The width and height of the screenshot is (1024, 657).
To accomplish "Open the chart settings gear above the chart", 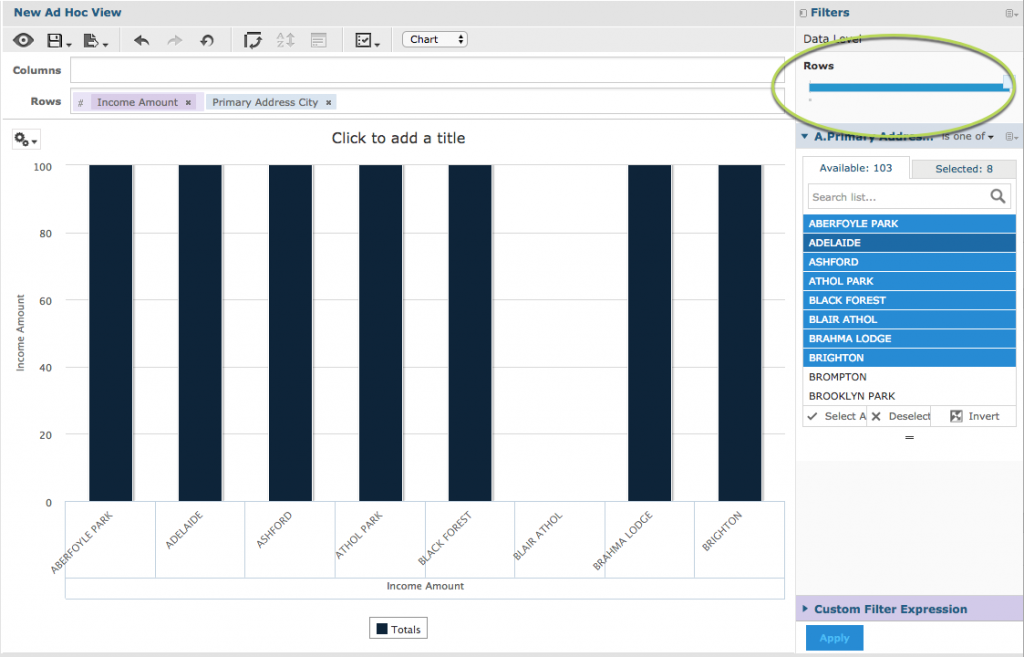I will click(23, 138).
